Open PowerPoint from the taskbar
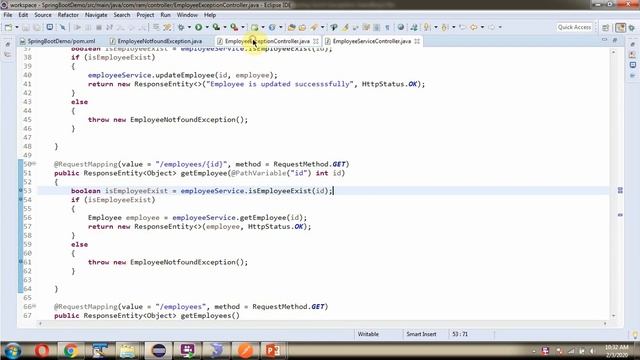 [x=273, y=351]
